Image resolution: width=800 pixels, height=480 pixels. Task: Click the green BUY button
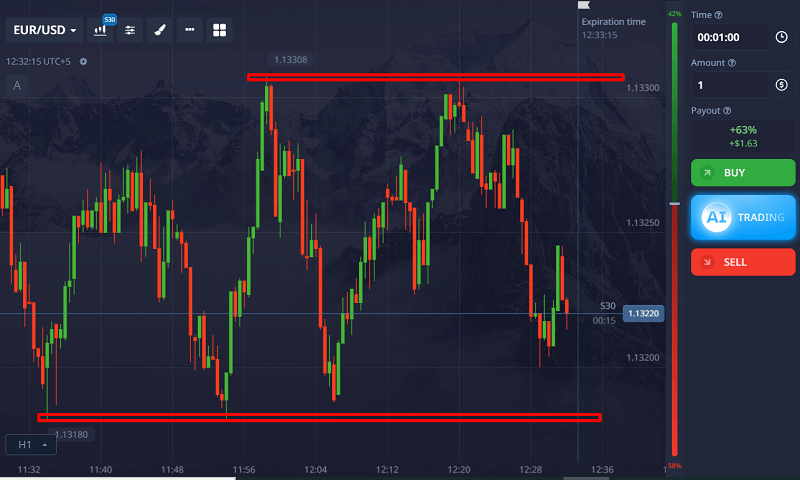coord(743,172)
